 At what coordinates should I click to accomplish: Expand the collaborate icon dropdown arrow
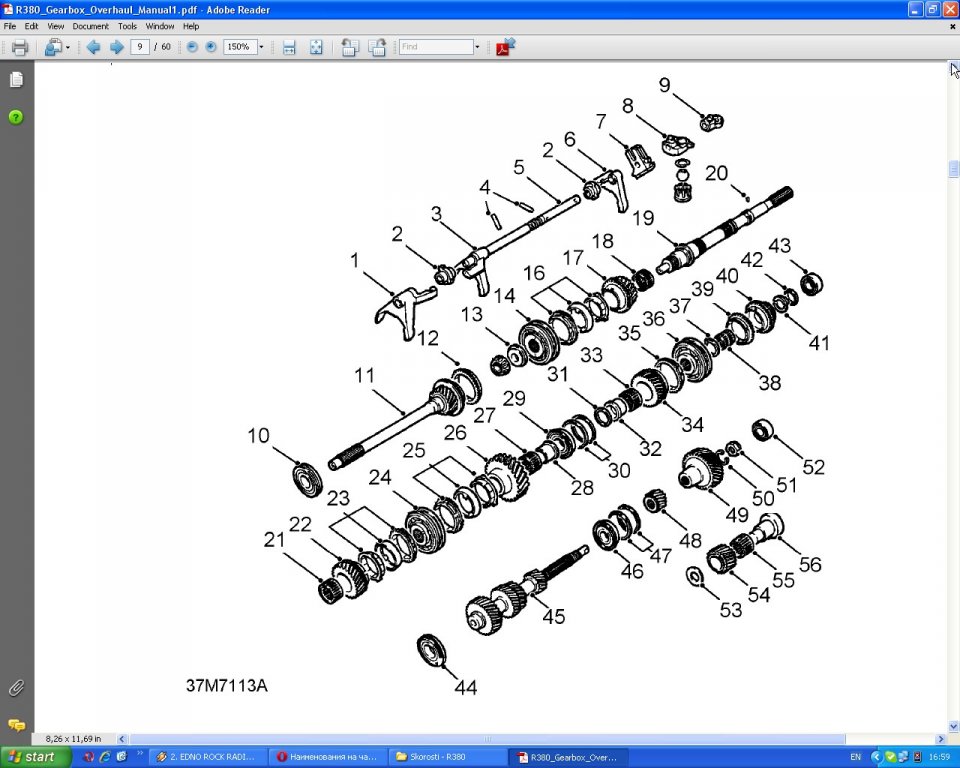[67, 47]
